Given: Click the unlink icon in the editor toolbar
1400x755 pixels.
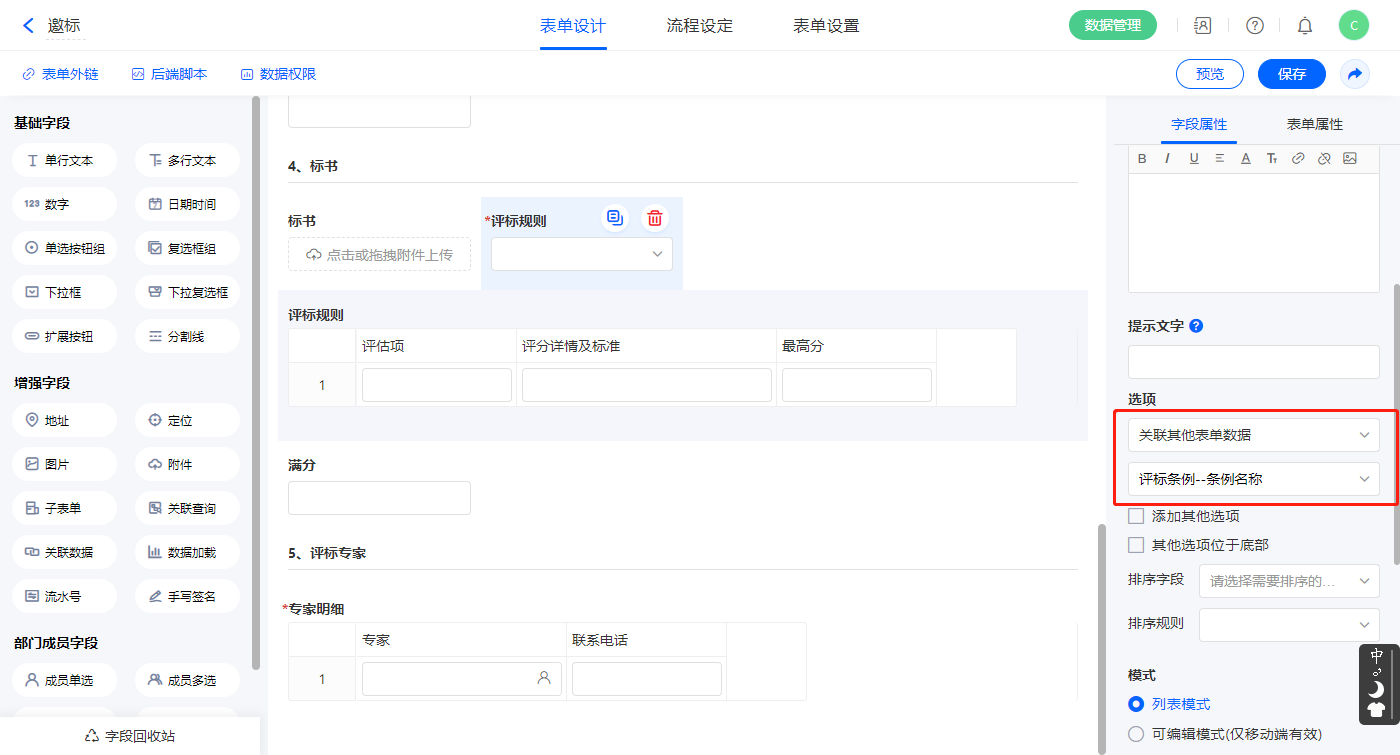Looking at the screenshot, I should click(x=1324, y=158).
